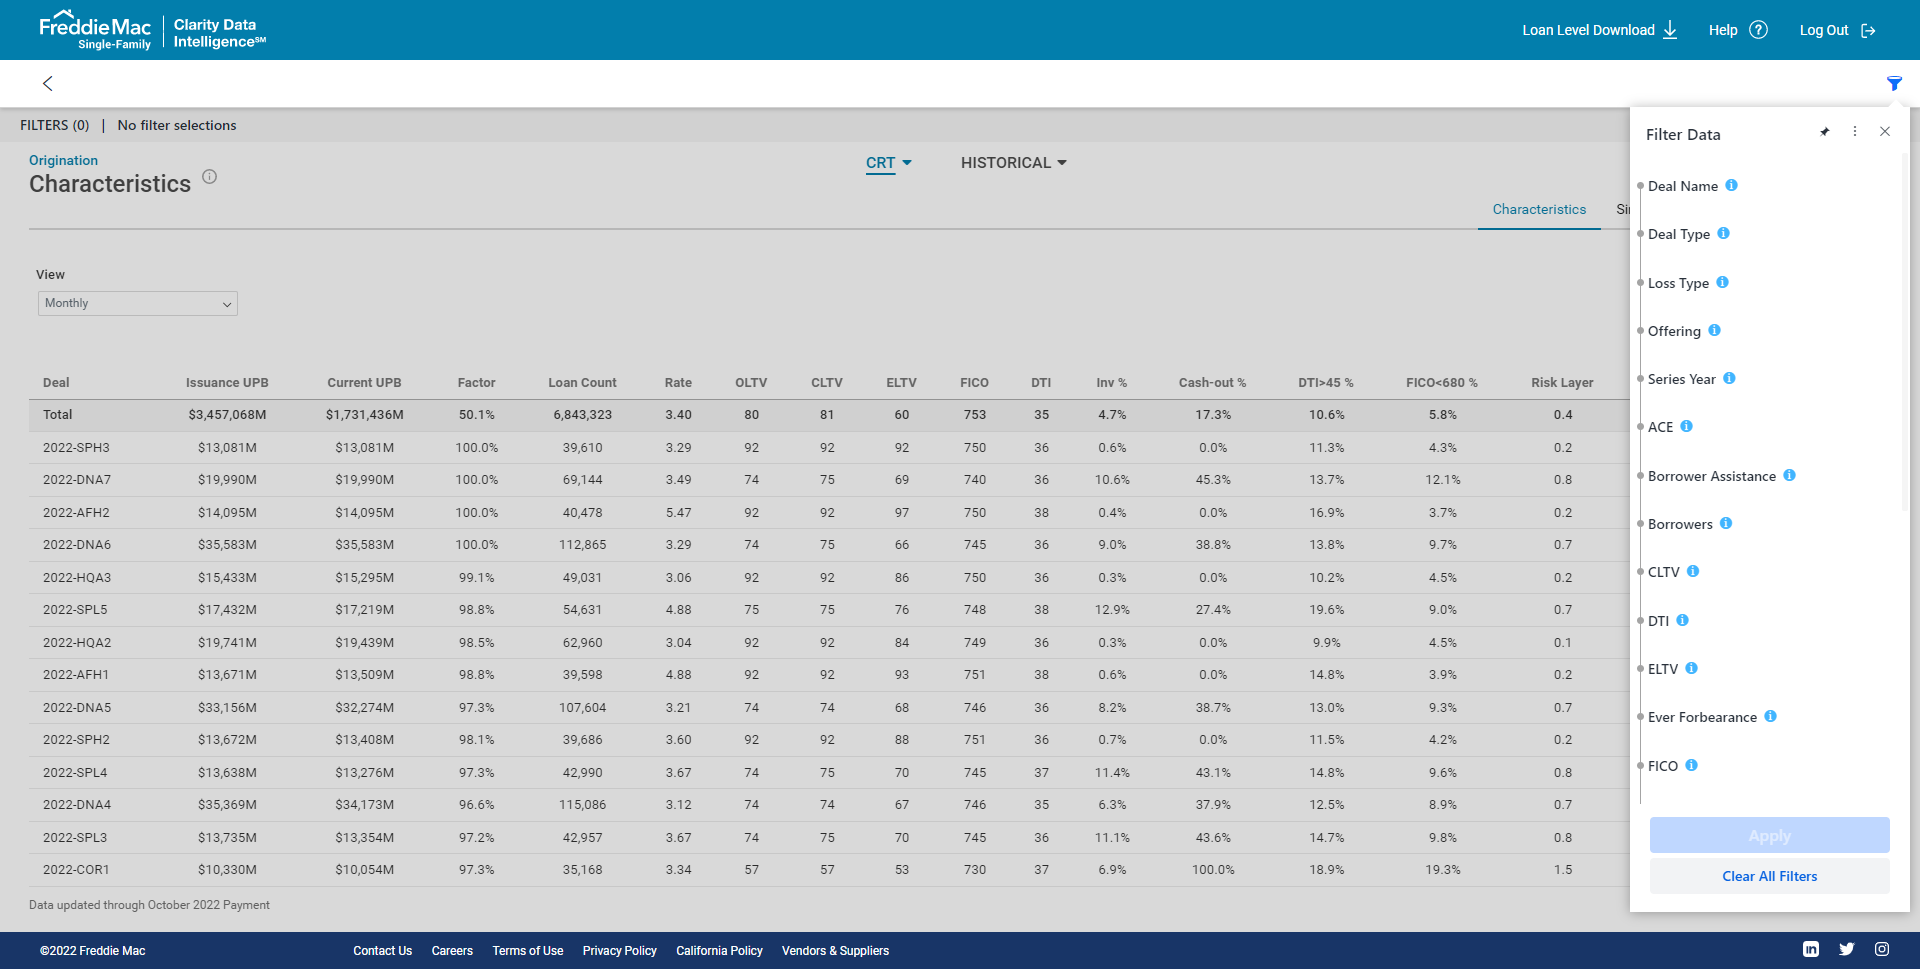1920x969 pixels.
Task: Click info icon beside Borrower Assistance filter
Action: (1789, 475)
